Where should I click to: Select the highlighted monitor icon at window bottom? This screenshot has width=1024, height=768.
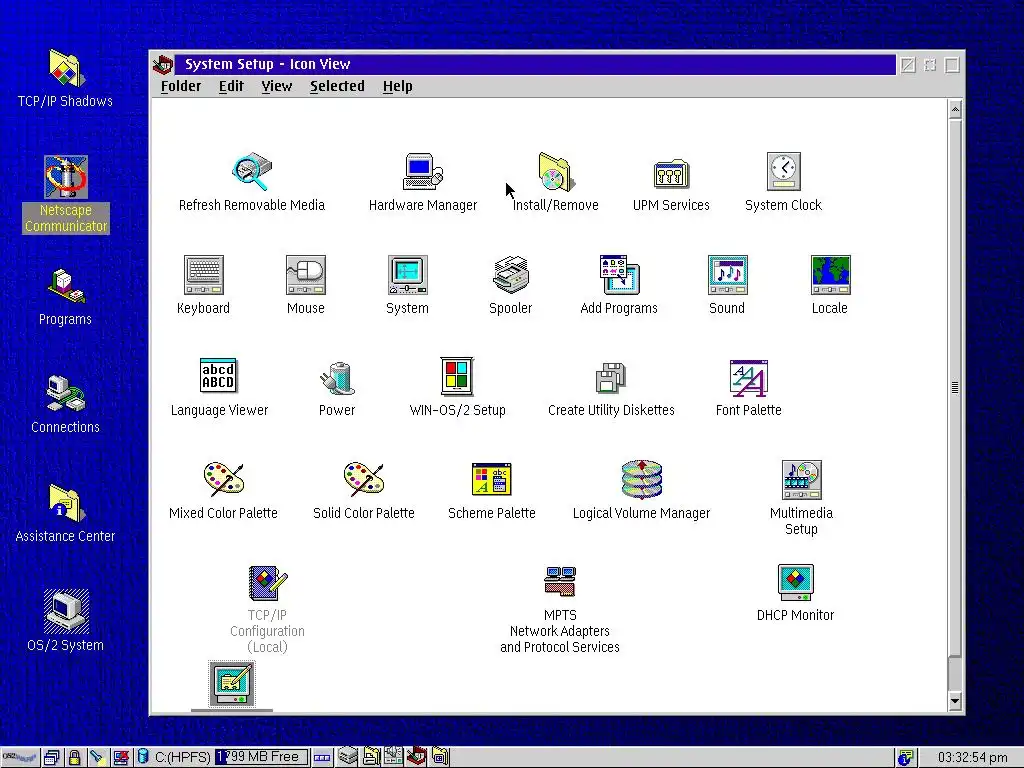(232, 684)
